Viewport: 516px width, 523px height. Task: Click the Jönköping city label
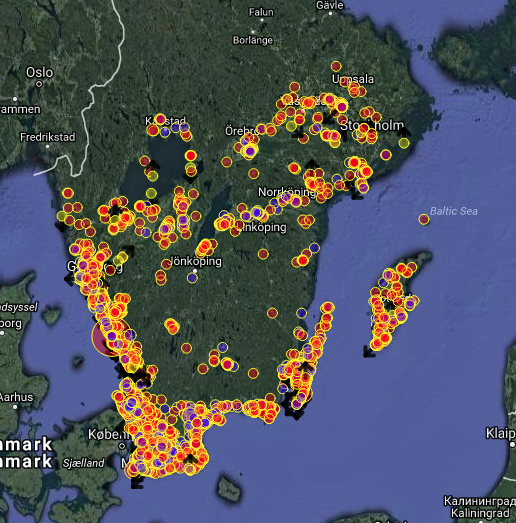click(196, 261)
